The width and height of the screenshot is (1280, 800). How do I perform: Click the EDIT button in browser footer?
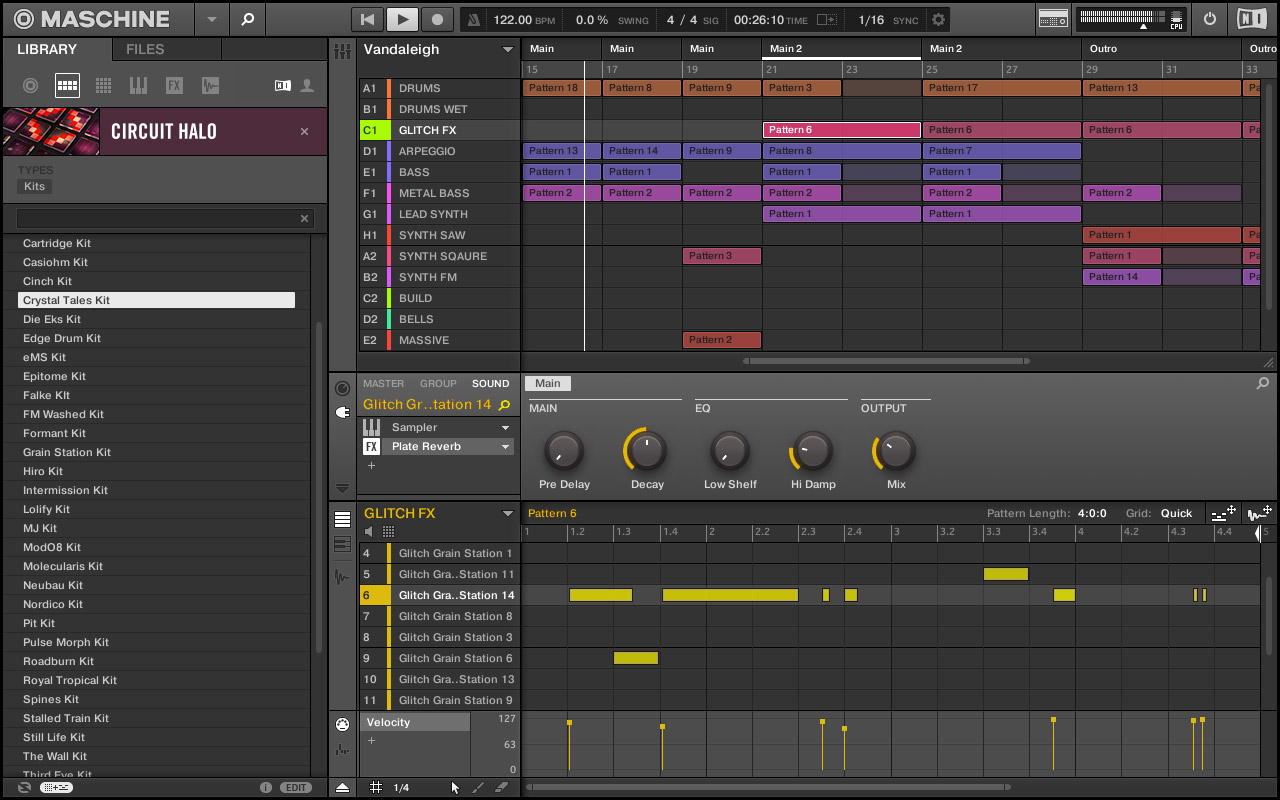click(x=295, y=788)
